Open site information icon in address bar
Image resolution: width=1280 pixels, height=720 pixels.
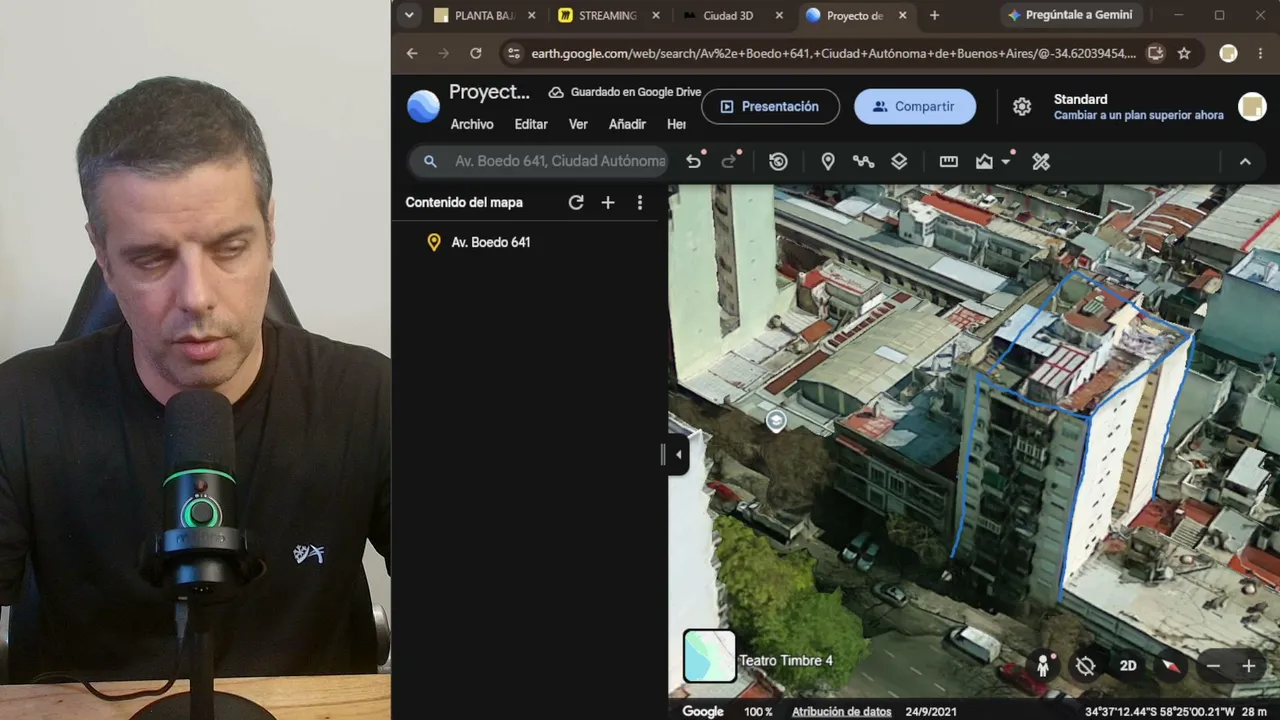click(x=513, y=53)
